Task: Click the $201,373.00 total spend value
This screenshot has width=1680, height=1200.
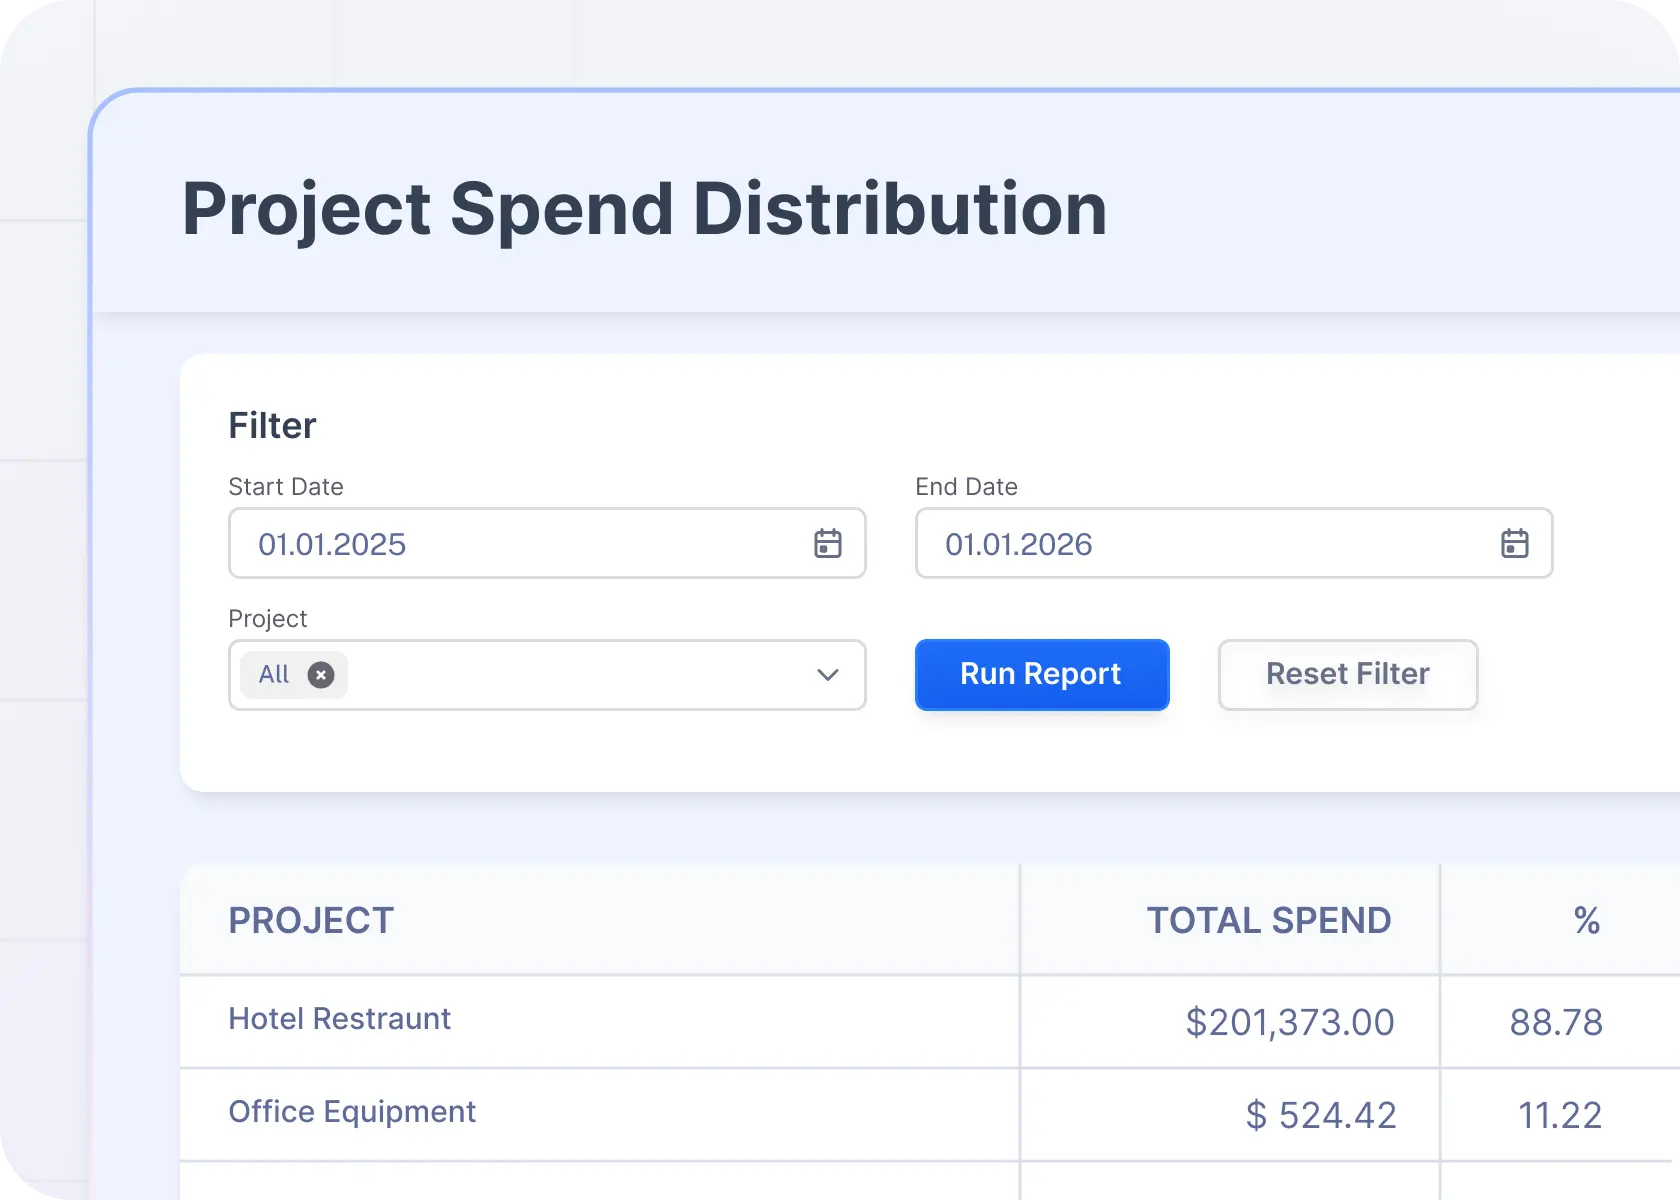Action: point(1290,1022)
